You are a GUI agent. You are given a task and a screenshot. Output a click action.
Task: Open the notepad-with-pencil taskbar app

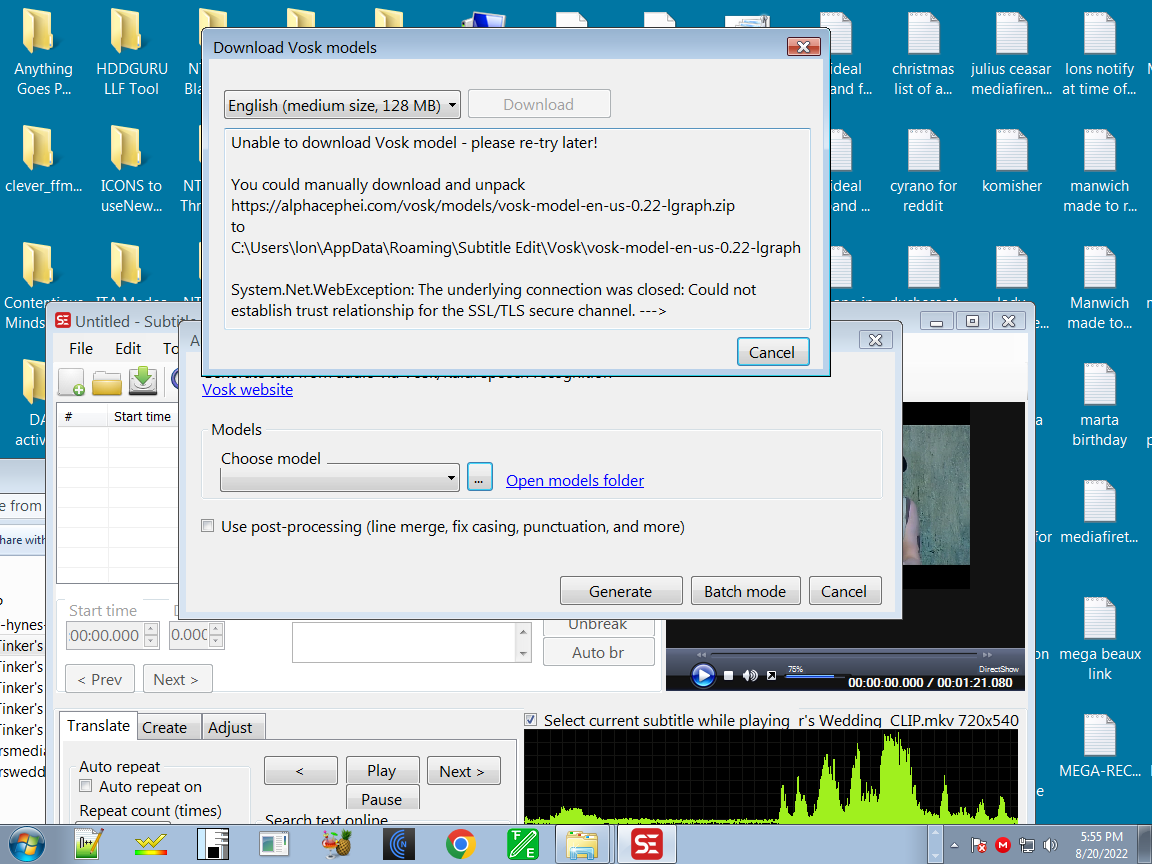pos(90,845)
